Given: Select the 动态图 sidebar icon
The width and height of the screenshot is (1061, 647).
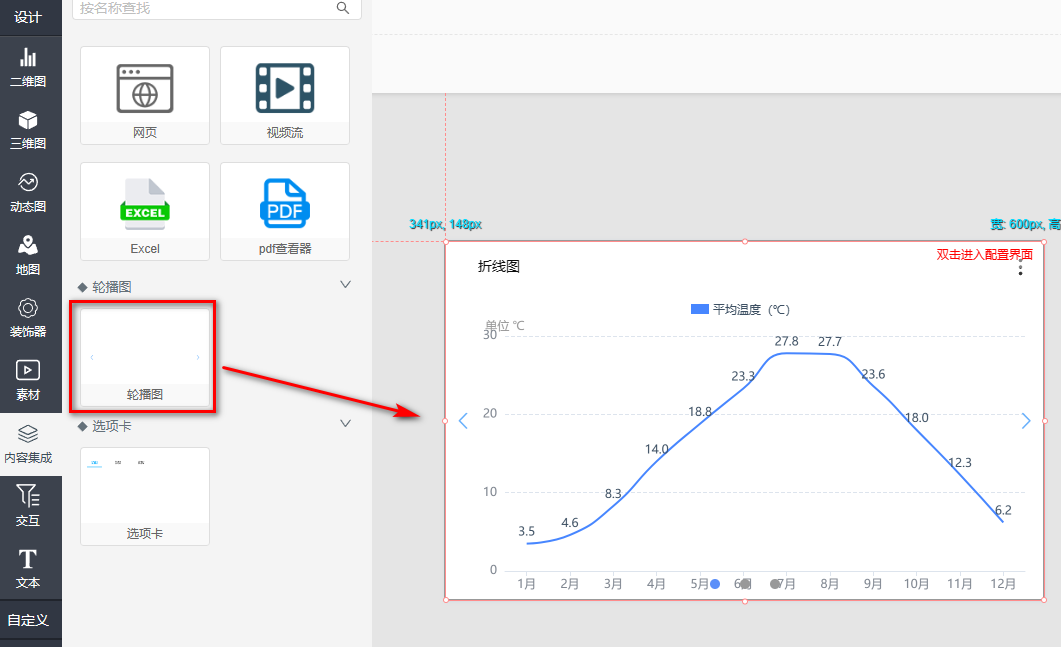Looking at the screenshot, I should [28, 193].
